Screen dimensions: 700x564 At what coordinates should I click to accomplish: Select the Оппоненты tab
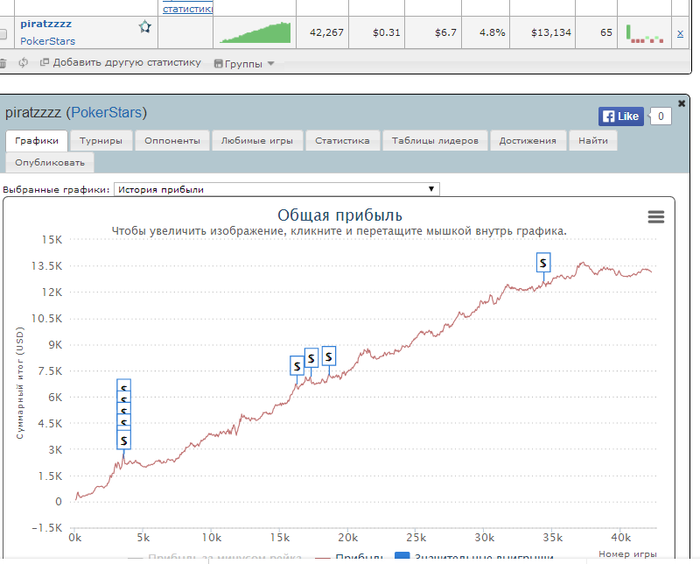pyautogui.click(x=172, y=141)
